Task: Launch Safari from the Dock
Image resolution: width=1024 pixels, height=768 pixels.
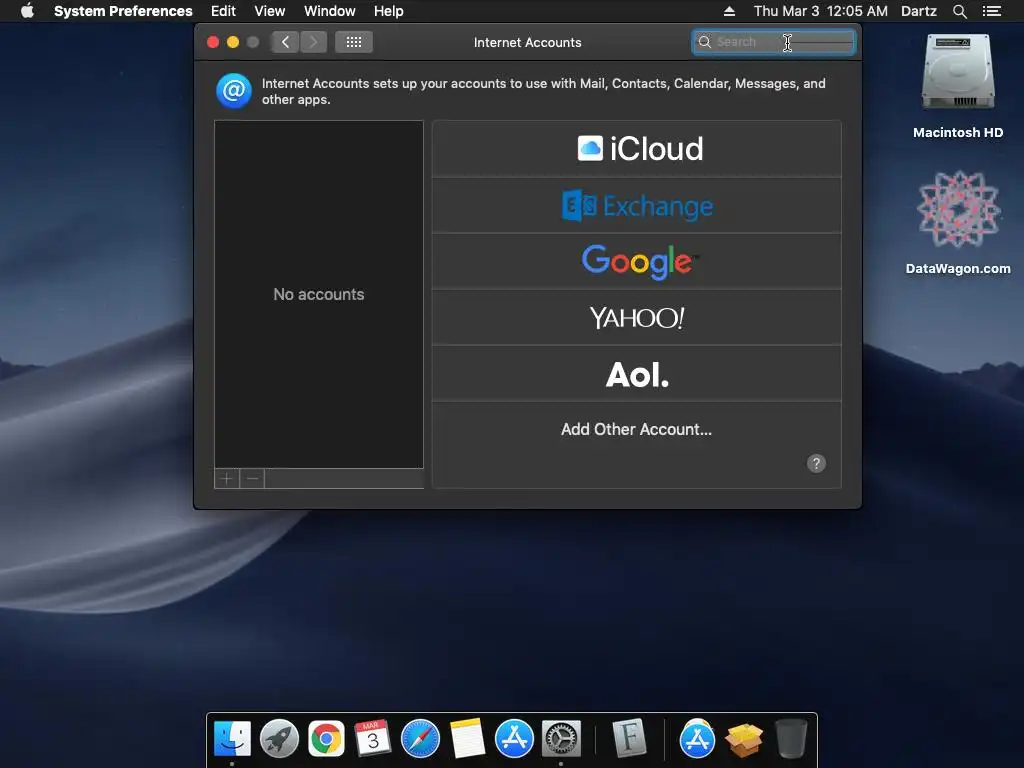Action: click(420, 739)
